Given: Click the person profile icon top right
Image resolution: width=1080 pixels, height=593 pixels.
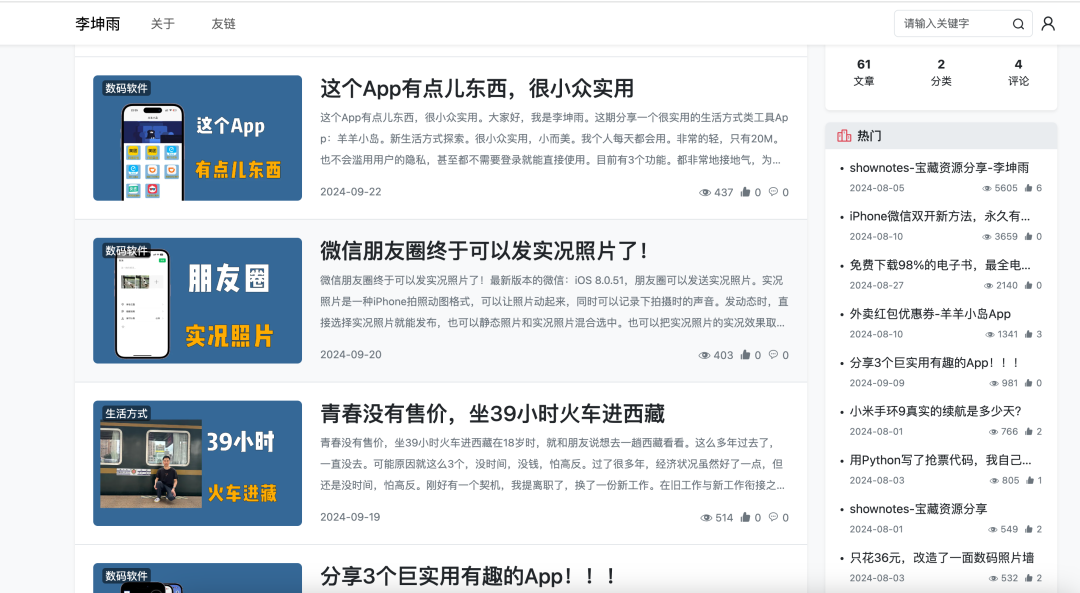Looking at the screenshot, I should click(1048, 23).
